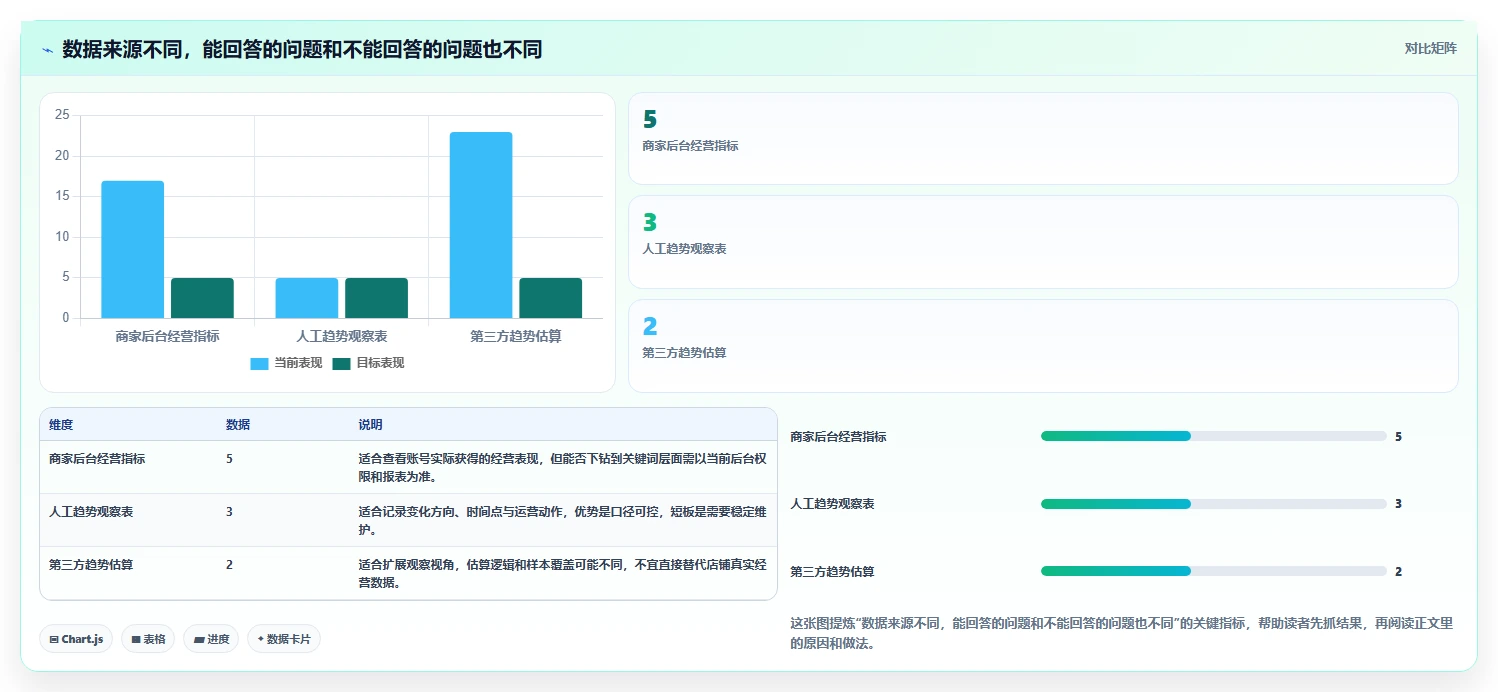This screenshot has height=692, width=1498.
Task: Click the y-axis value 15
Action: [62, 196]
